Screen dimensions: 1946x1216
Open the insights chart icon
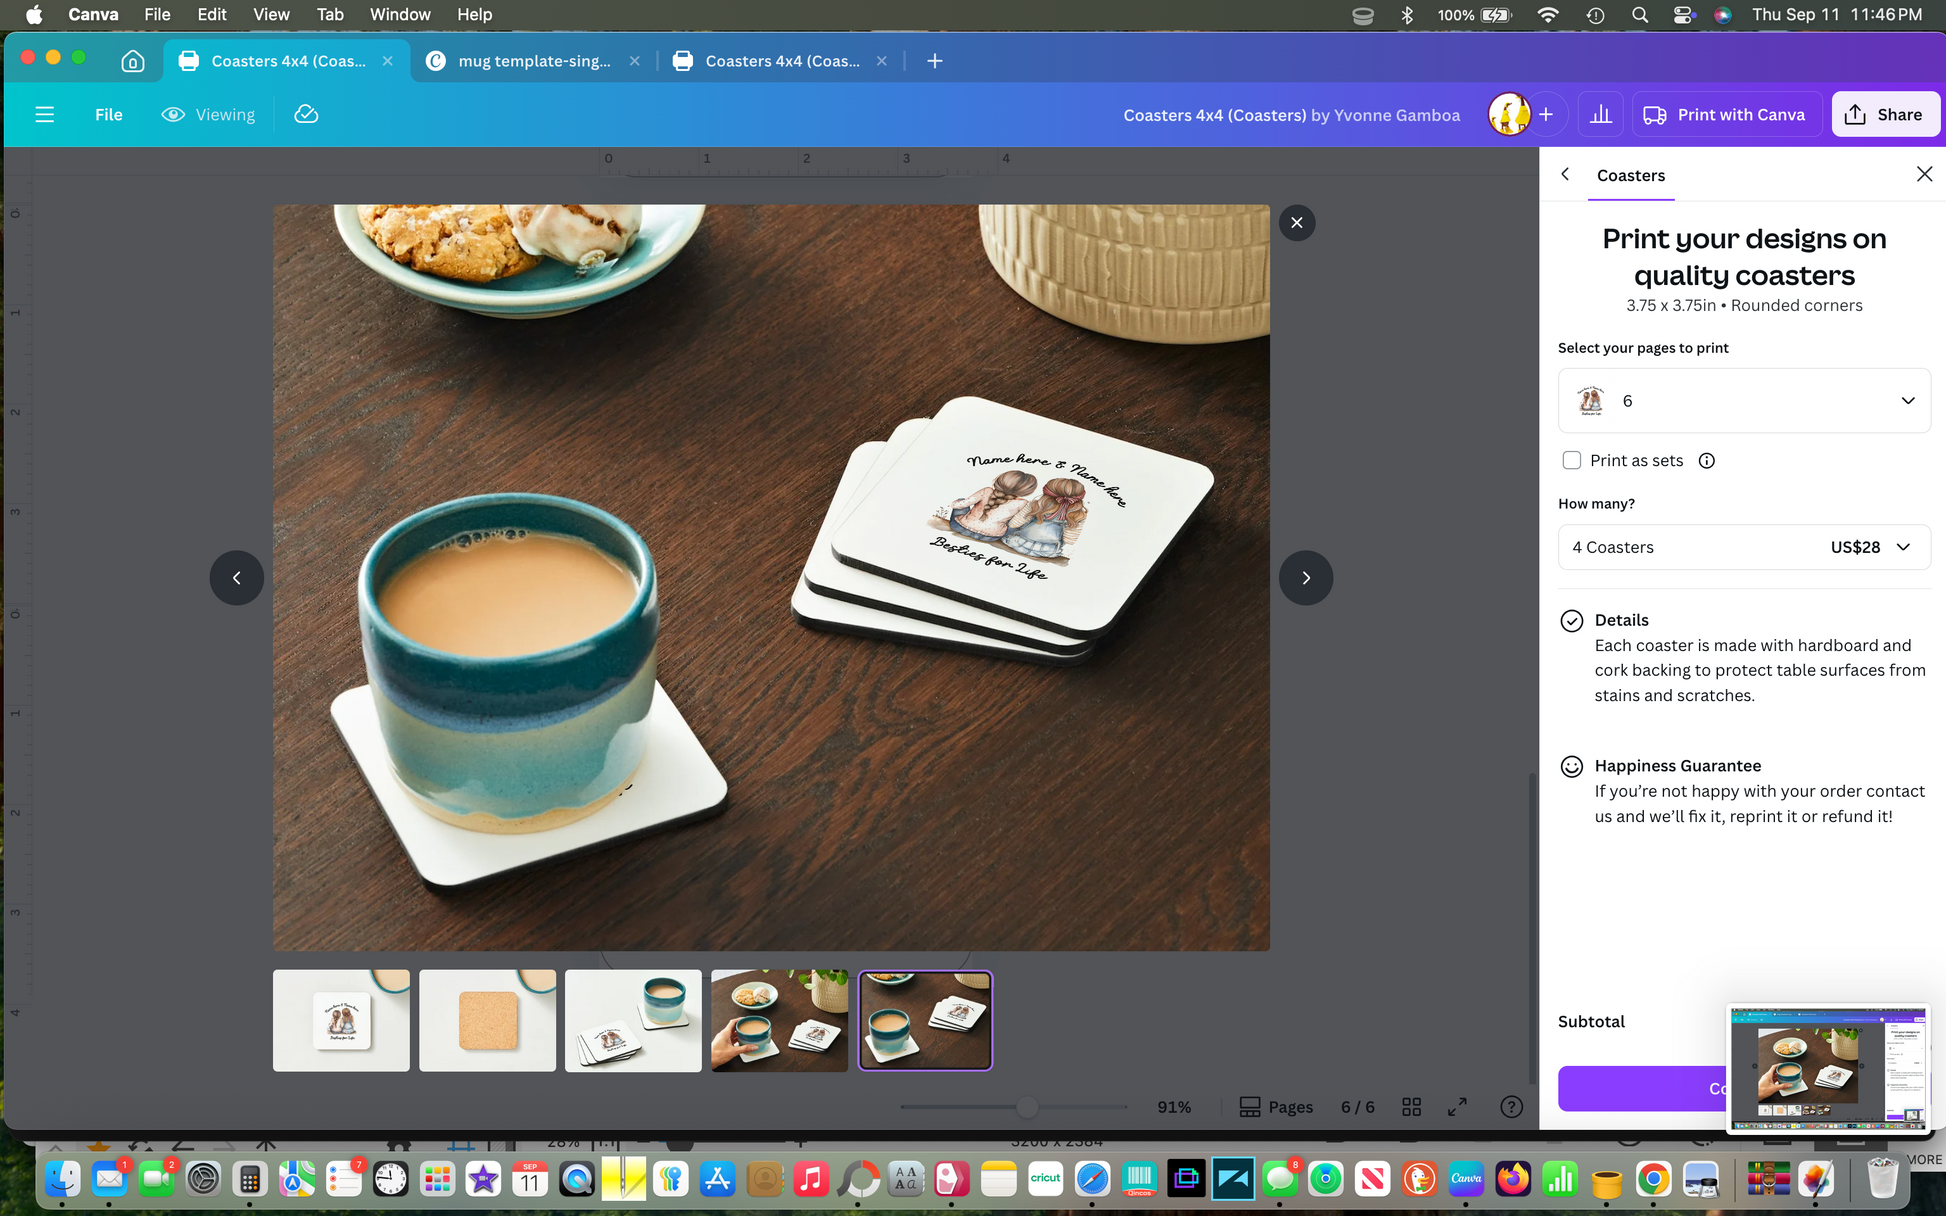(x=1600, y=114)
